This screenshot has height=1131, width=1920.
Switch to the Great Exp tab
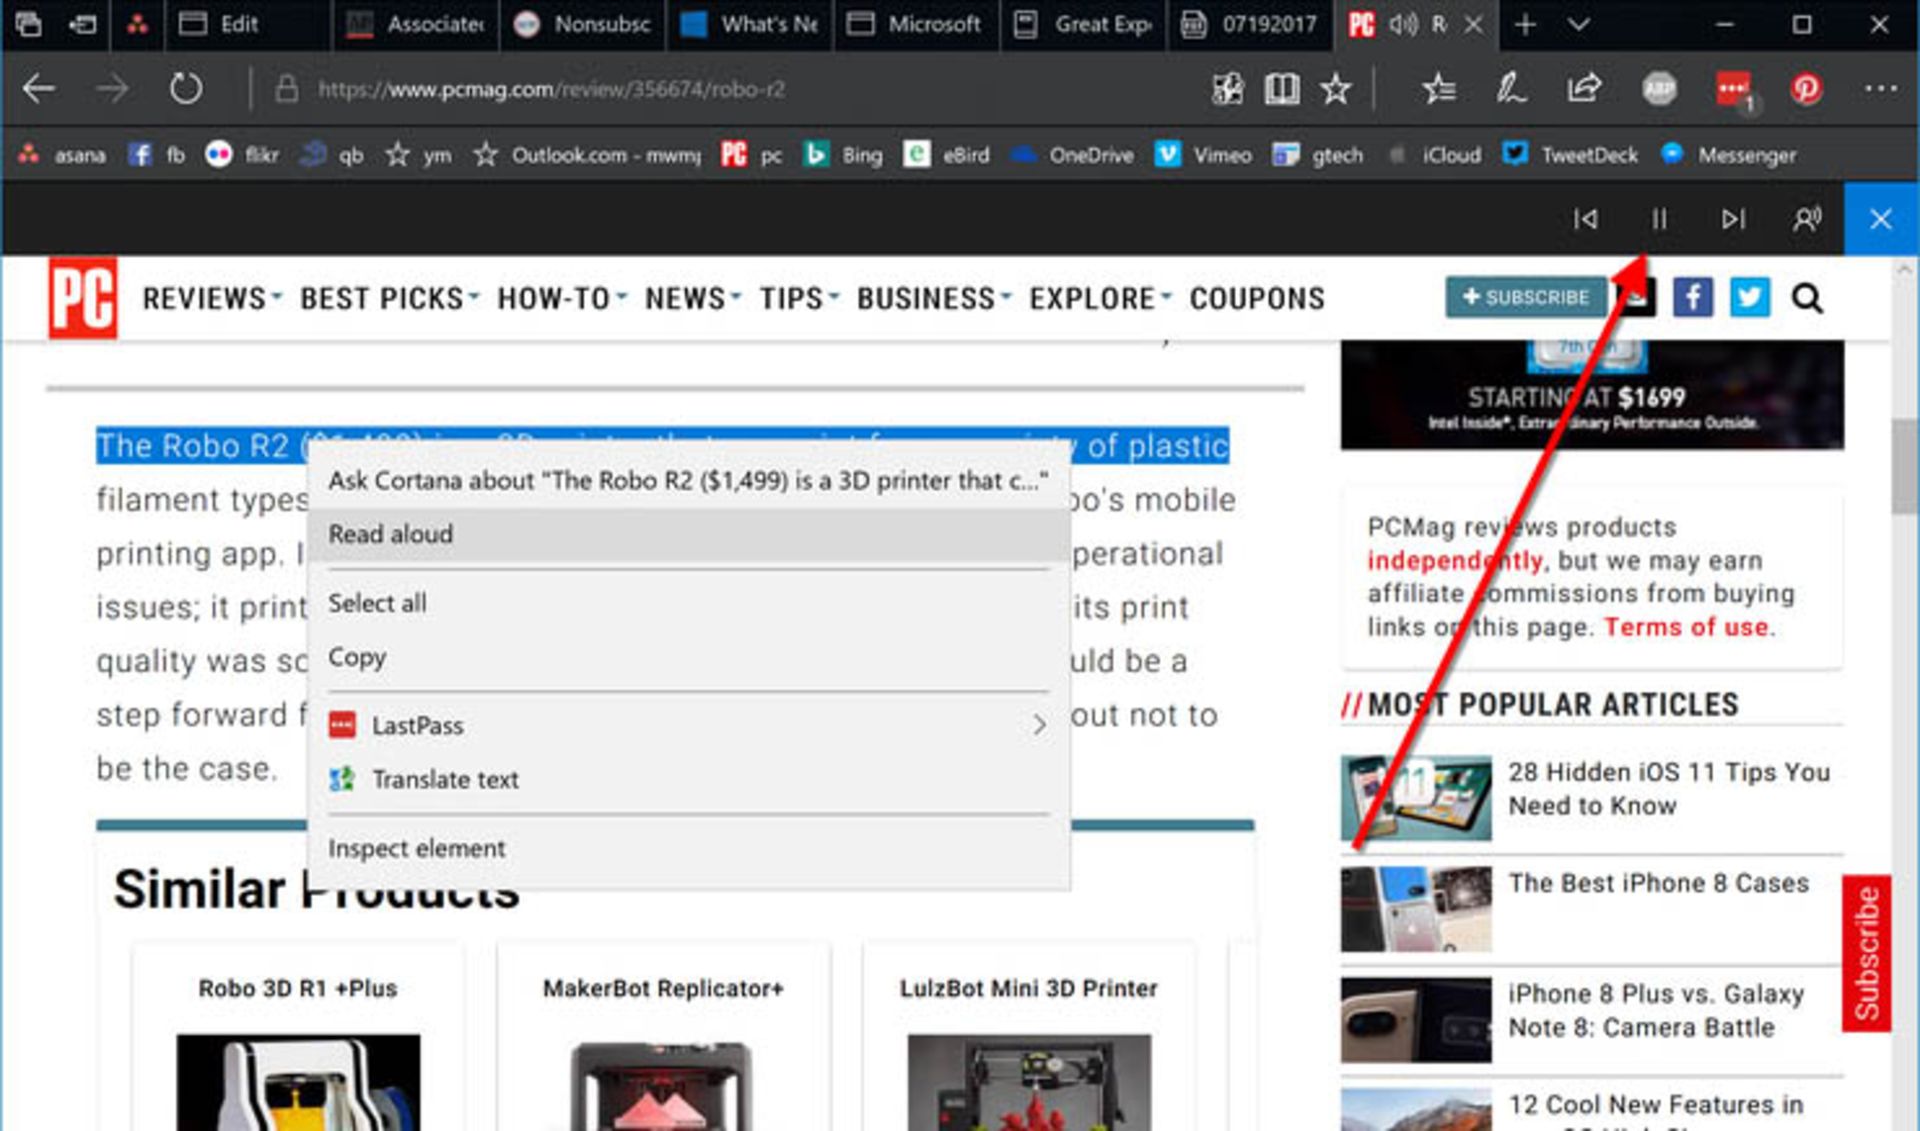pyautogui.click(x=1083, y=25)
